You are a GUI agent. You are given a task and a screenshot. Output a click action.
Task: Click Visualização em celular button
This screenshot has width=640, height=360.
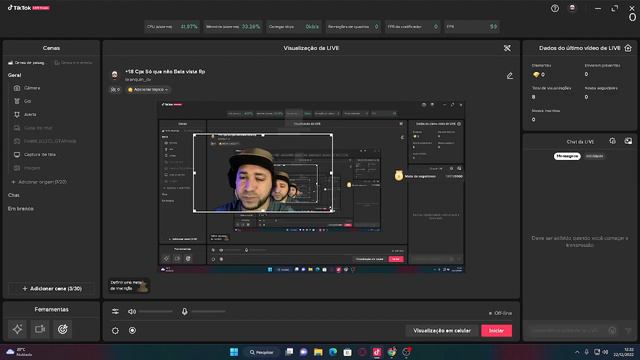(x=442, y=331)
